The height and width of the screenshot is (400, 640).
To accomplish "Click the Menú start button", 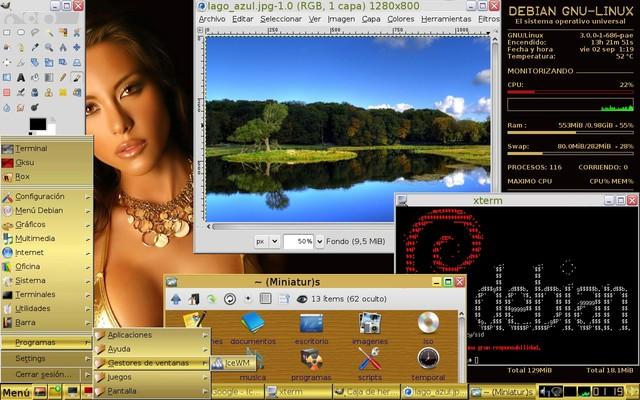I will [16, 392].
